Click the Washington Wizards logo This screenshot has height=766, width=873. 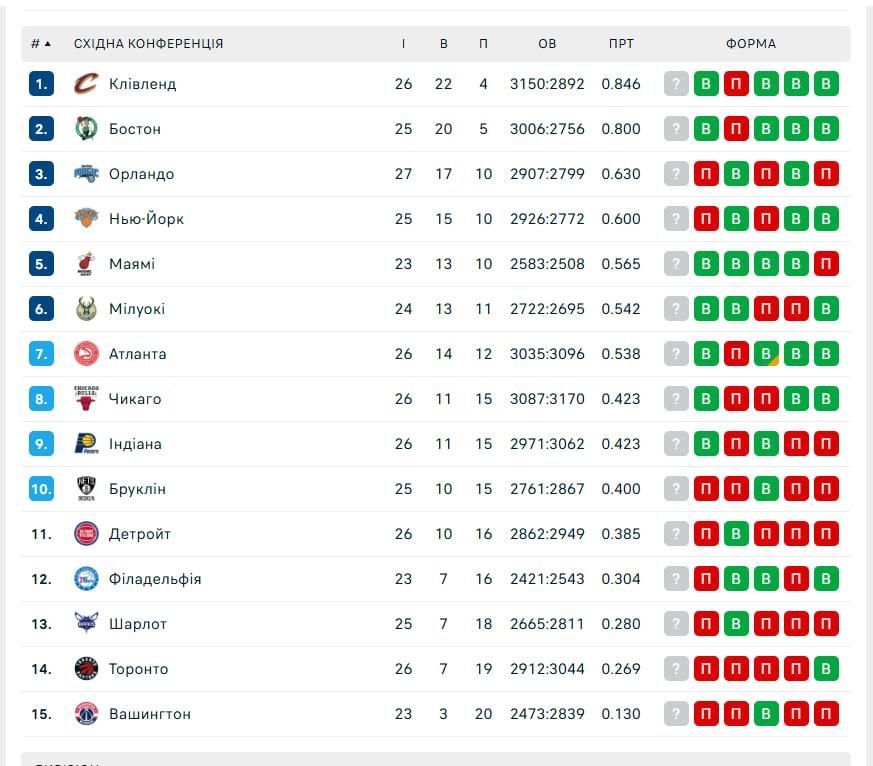[x=86, y=714]
